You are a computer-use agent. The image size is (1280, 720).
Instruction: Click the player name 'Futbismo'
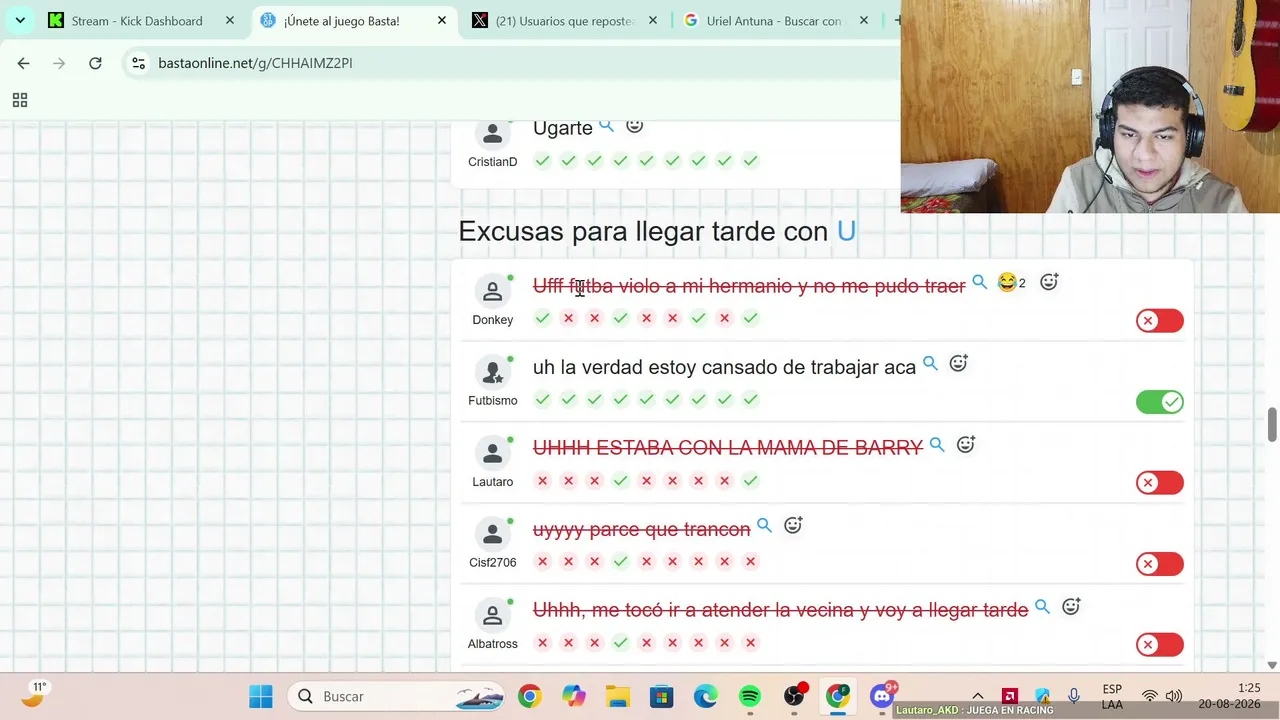coord(493,401)
